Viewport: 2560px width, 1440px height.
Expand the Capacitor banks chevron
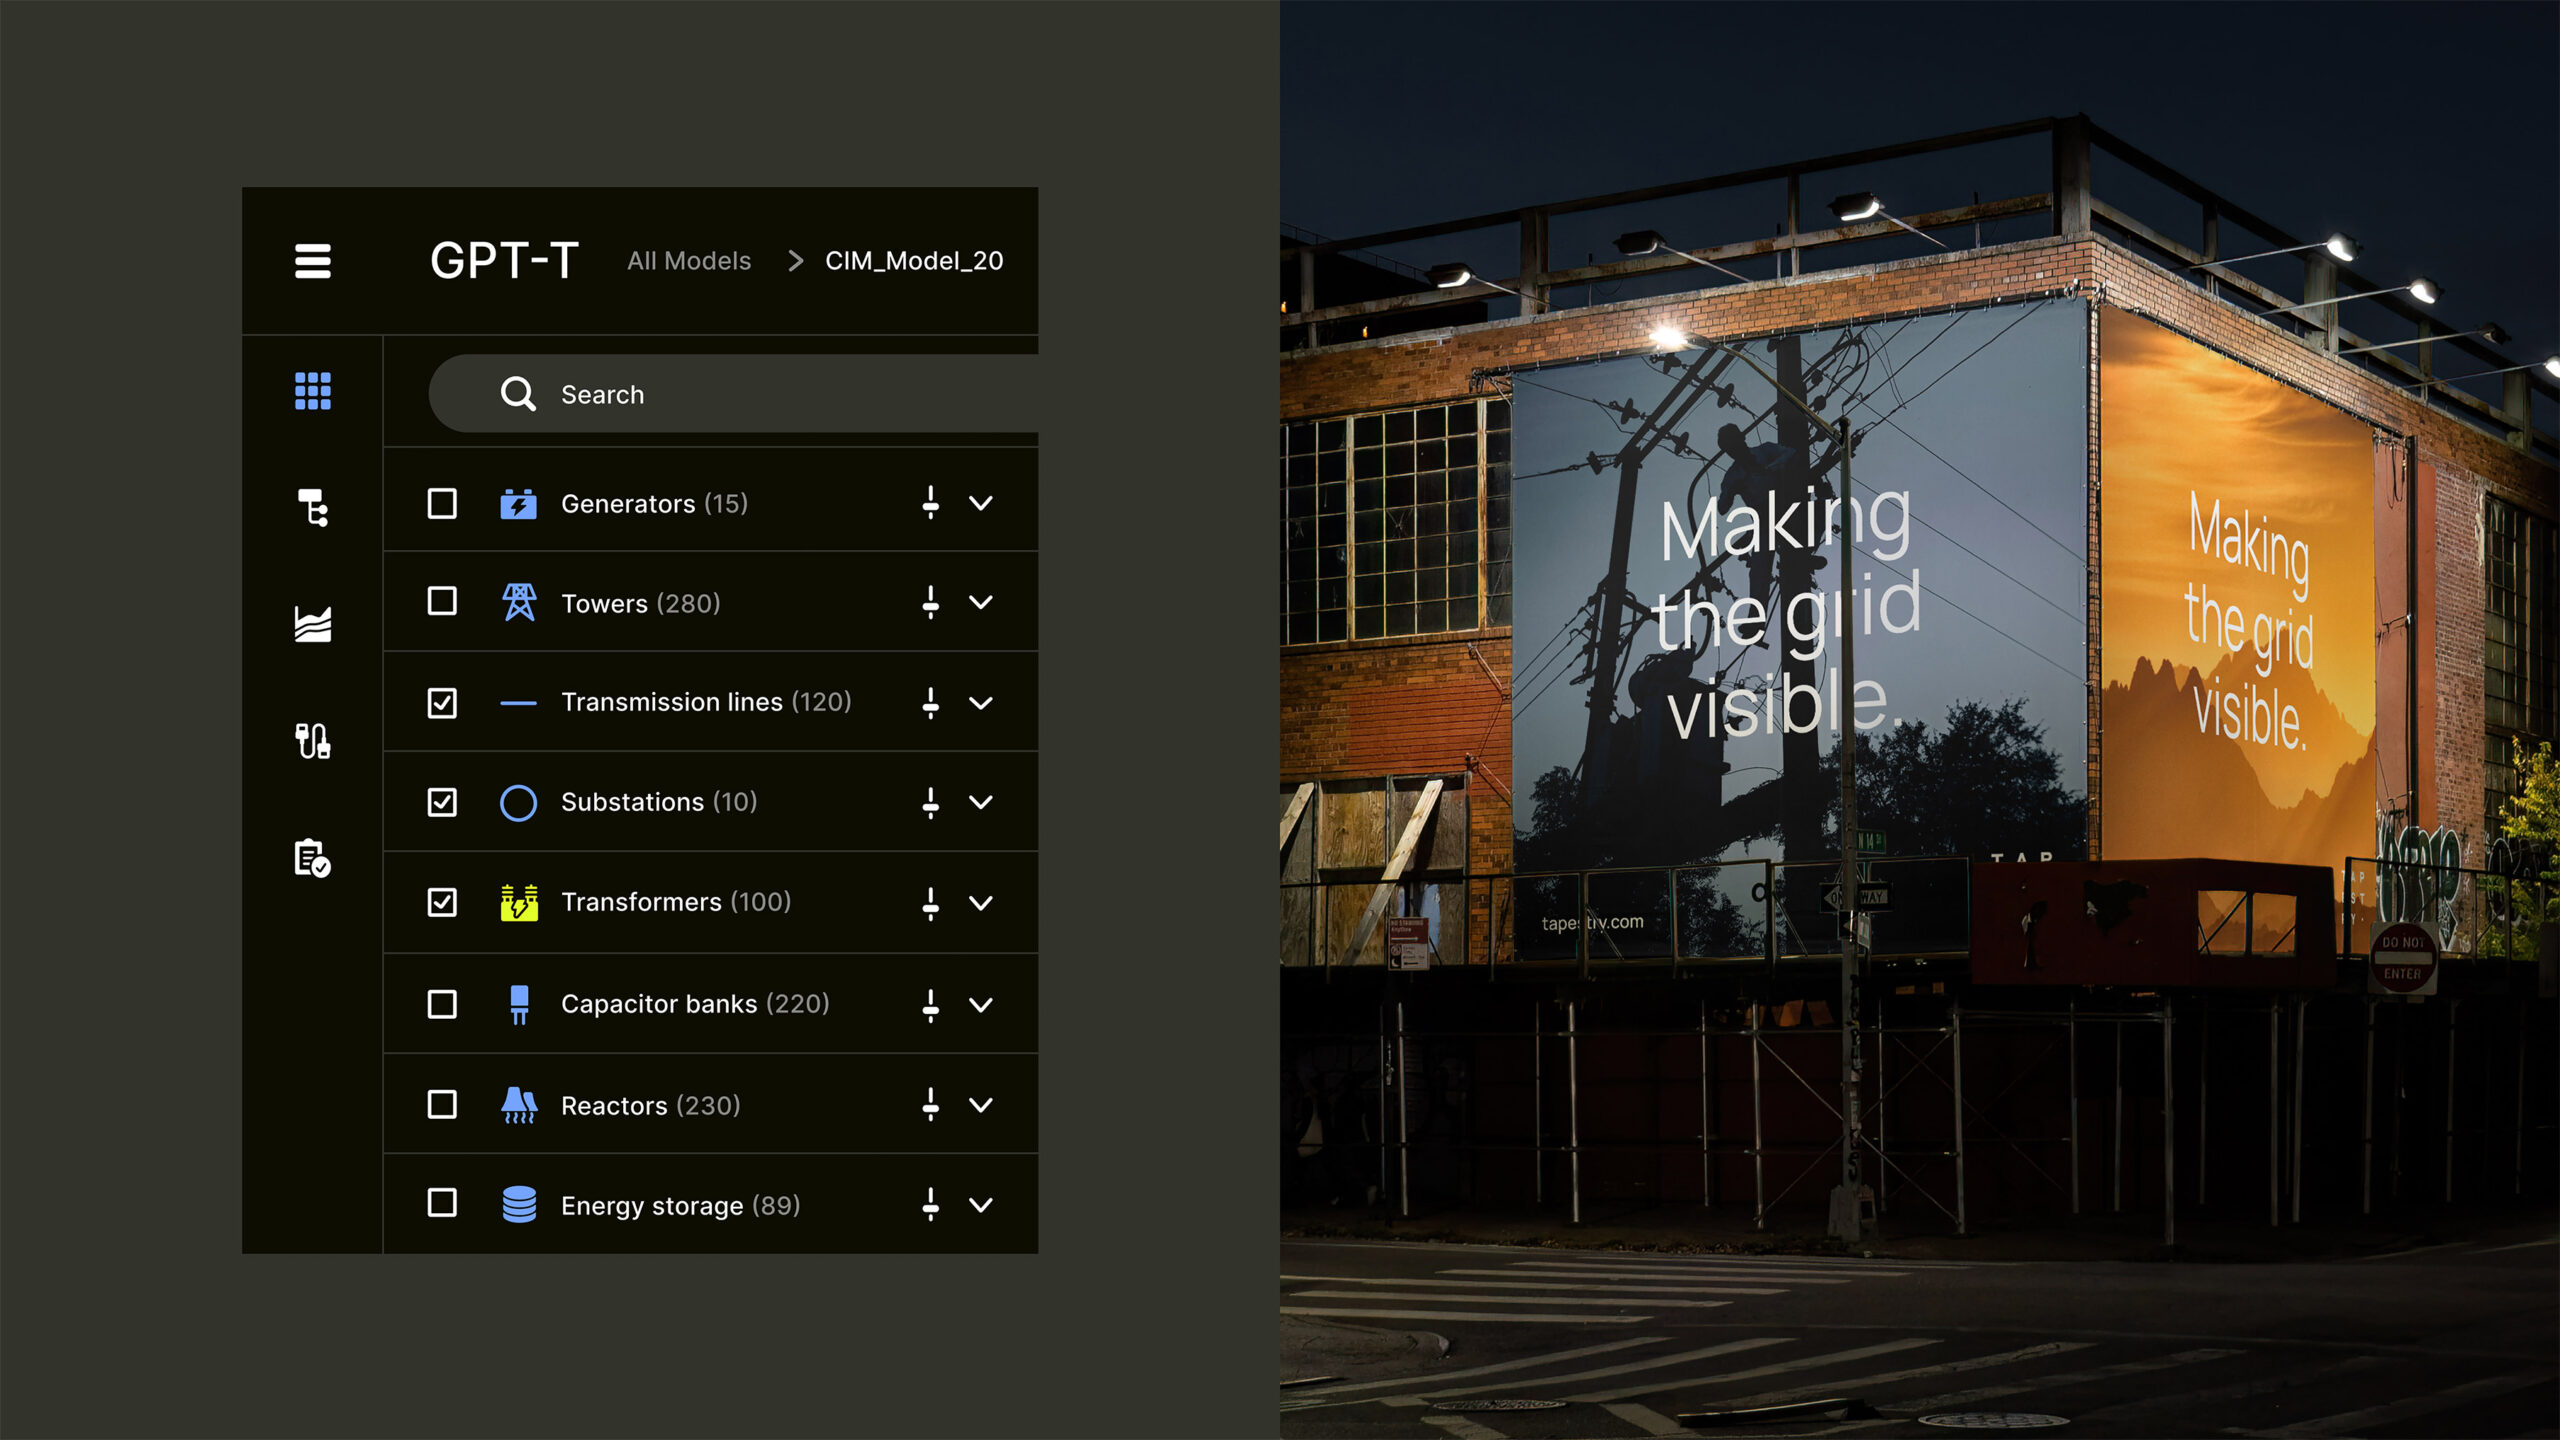(981, 1004)
